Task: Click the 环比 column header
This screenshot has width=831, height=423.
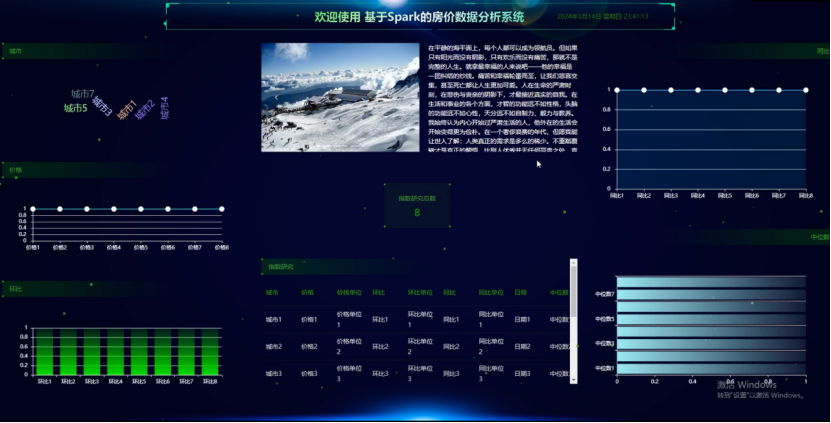Action: click(x=378, y=293)
